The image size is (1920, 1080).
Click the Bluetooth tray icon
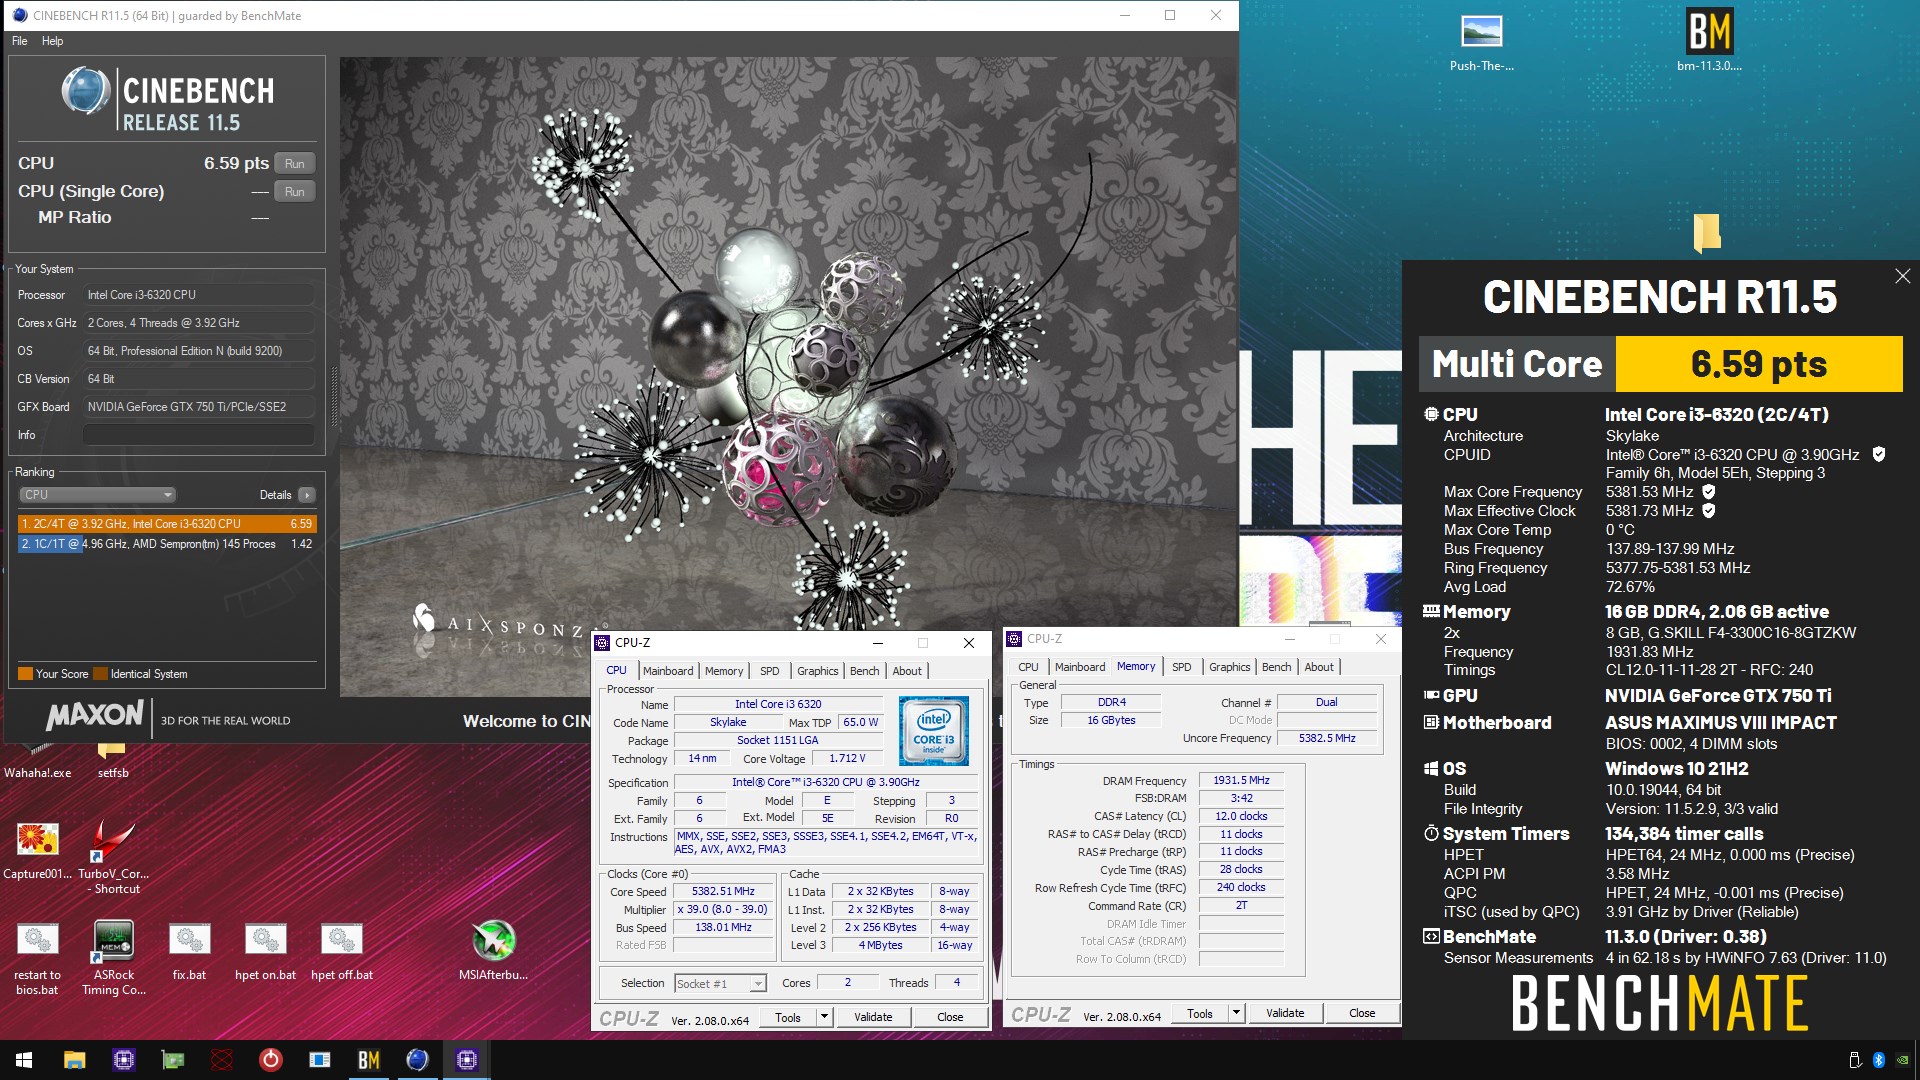point(1878,1060)
